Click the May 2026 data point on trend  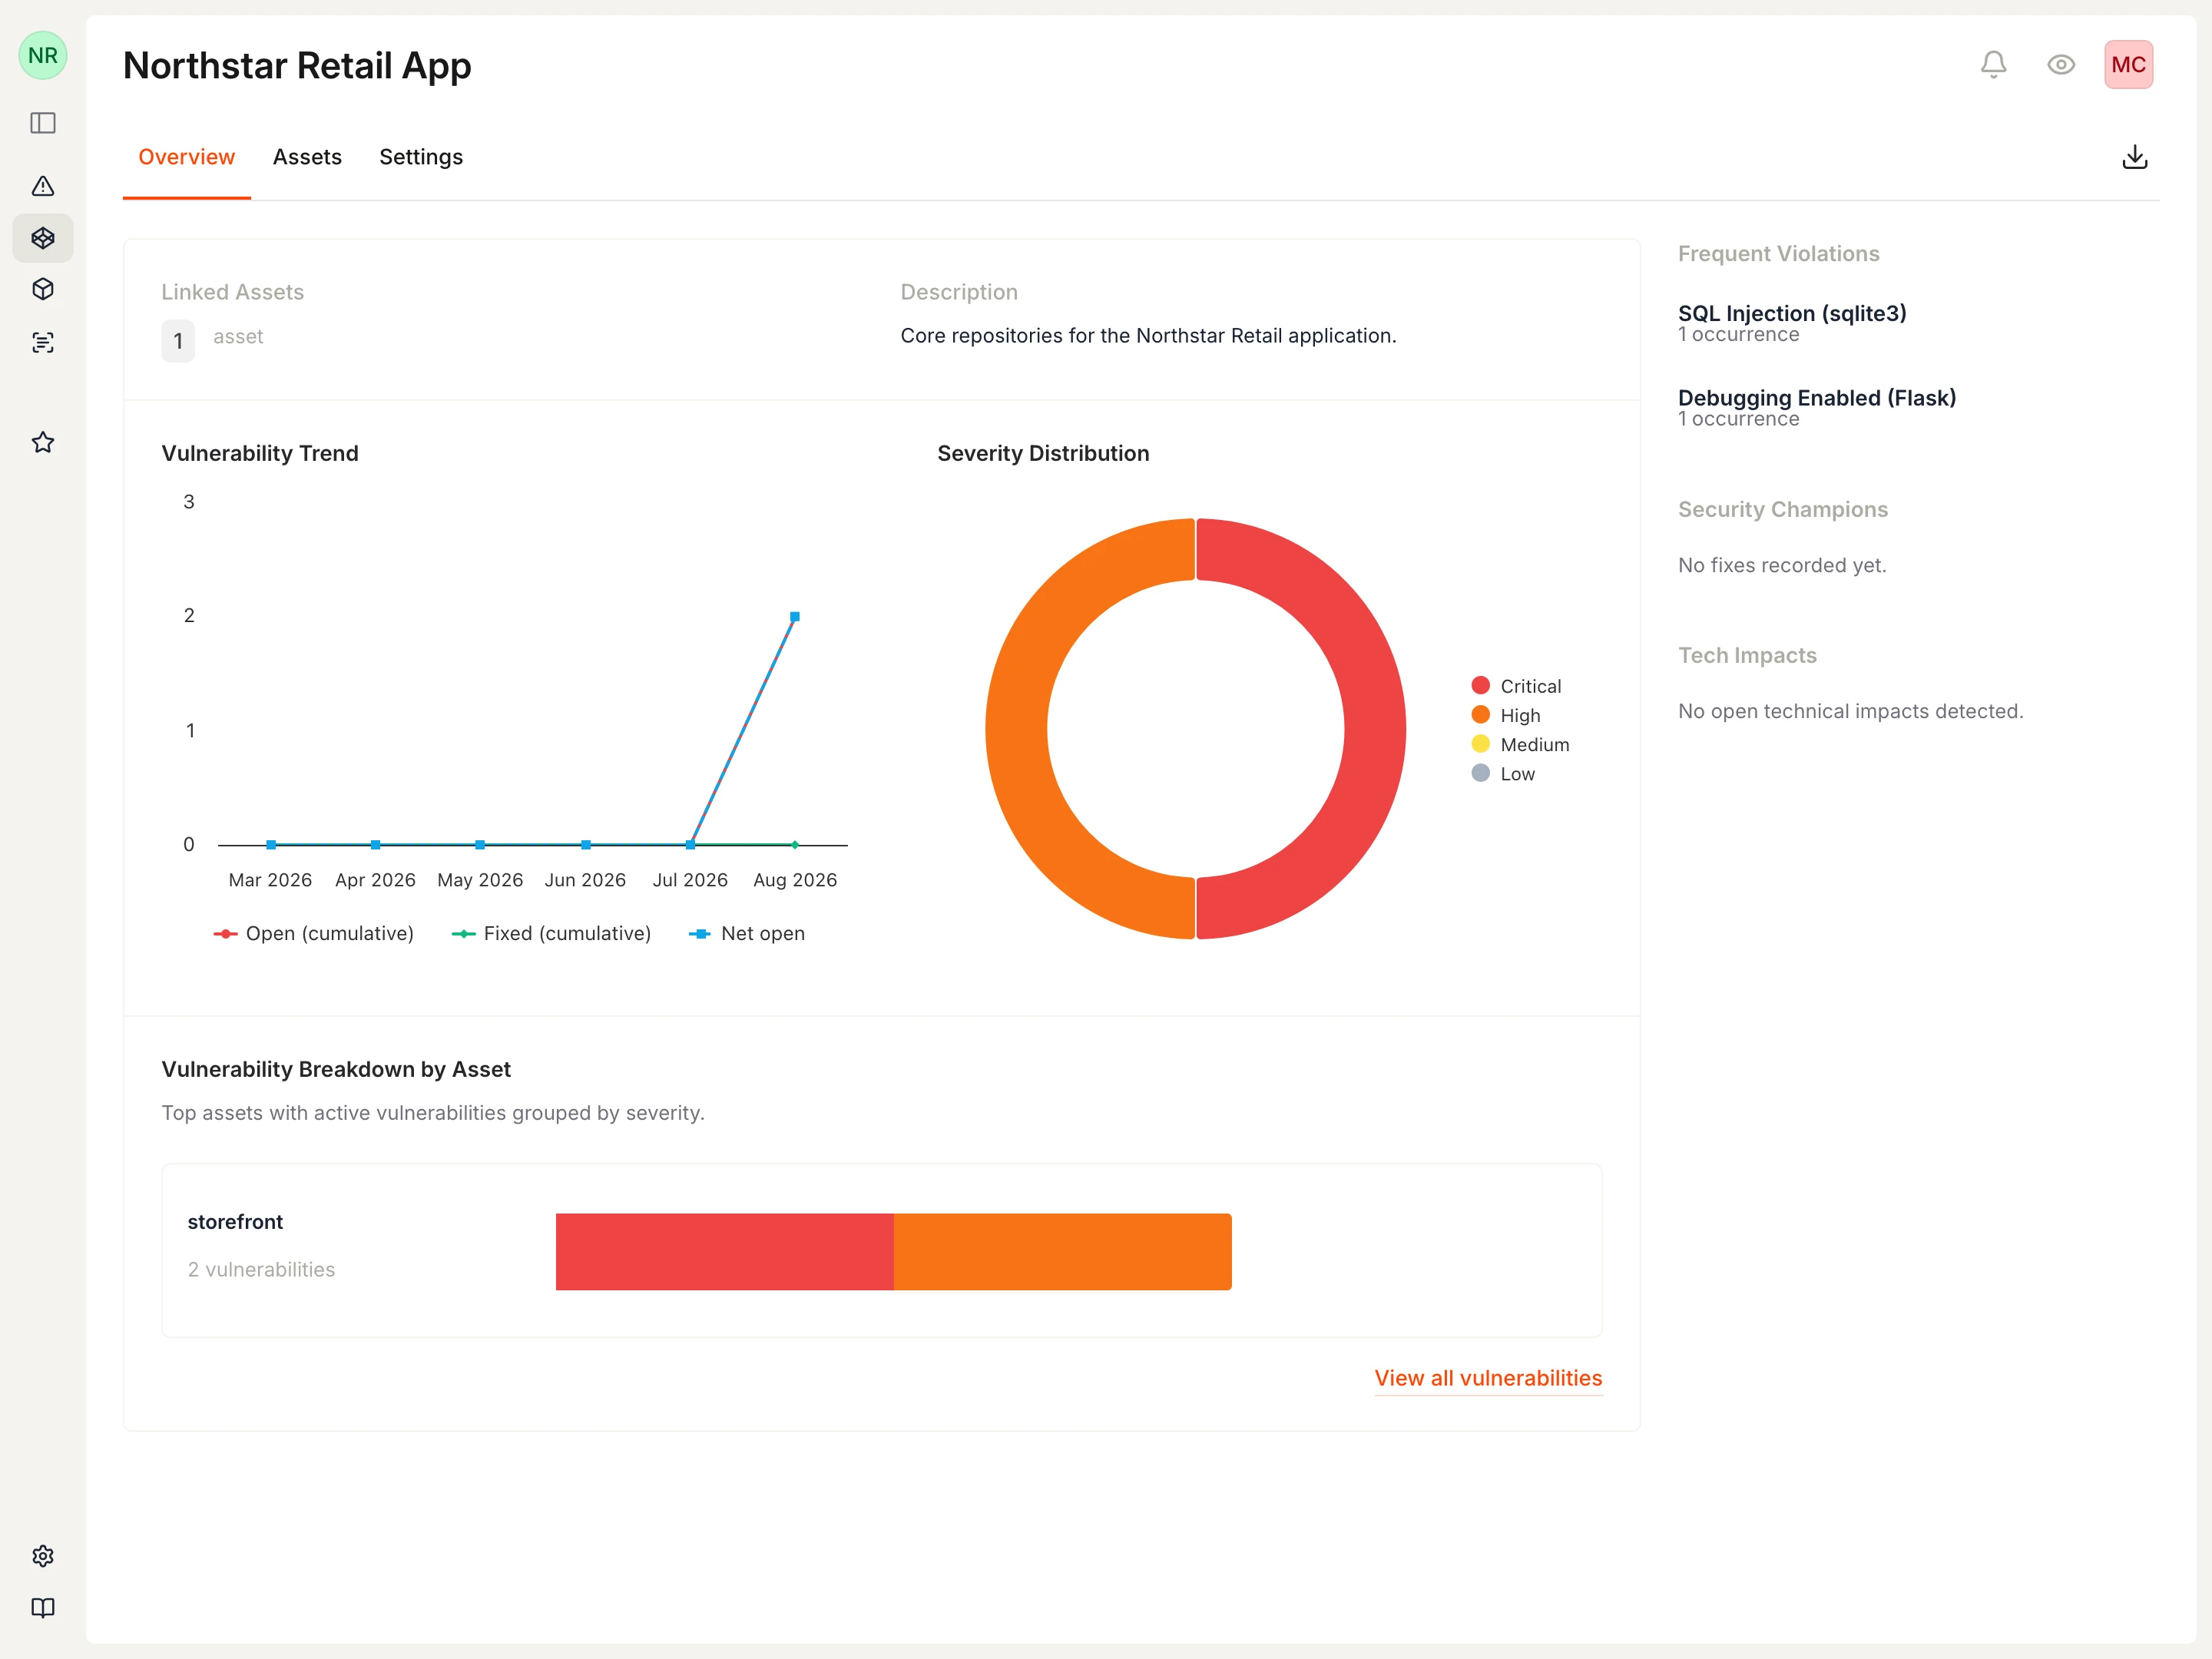(x=480, y=845)
